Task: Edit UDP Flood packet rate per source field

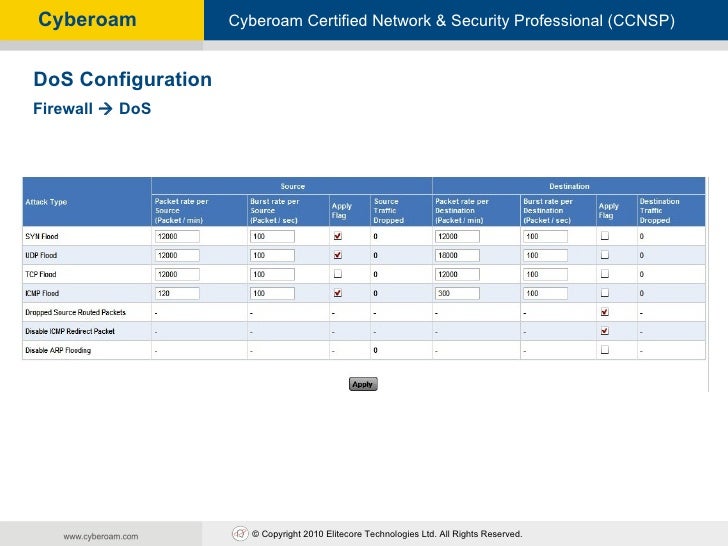Action: click(177, 255)
